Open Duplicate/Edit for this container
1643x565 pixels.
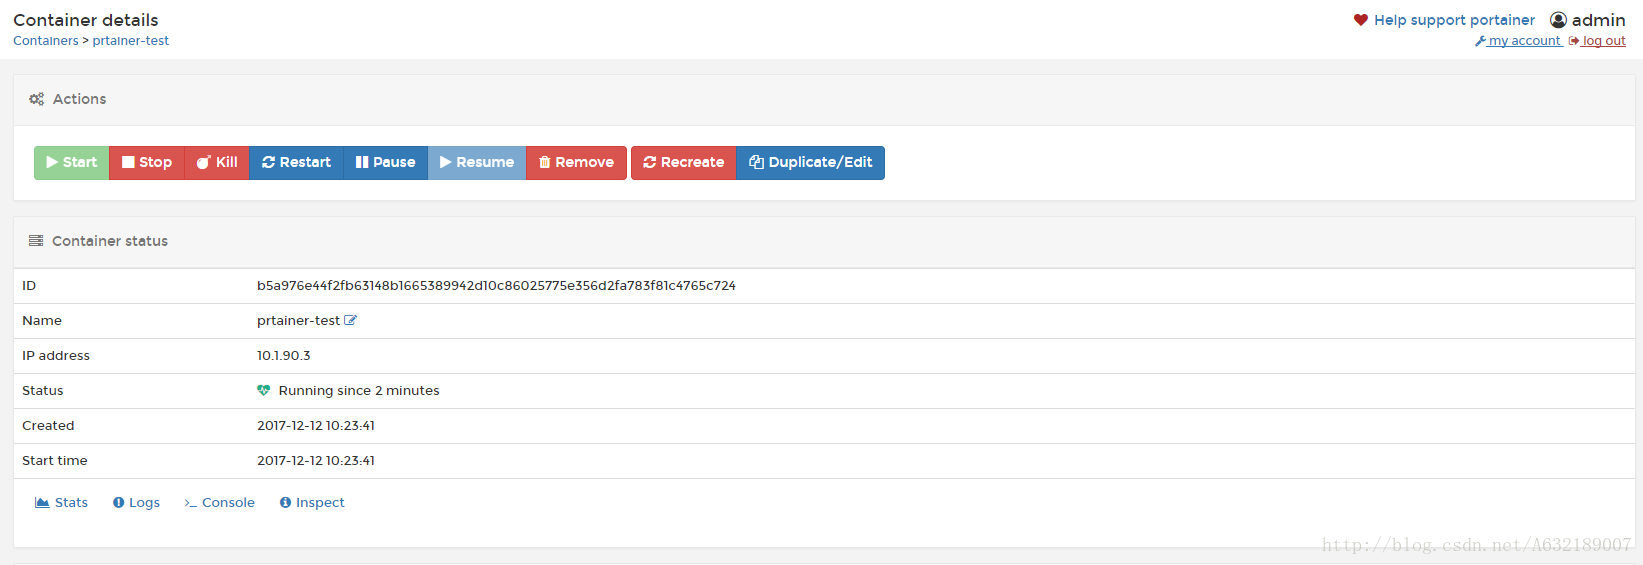[811, 163]
